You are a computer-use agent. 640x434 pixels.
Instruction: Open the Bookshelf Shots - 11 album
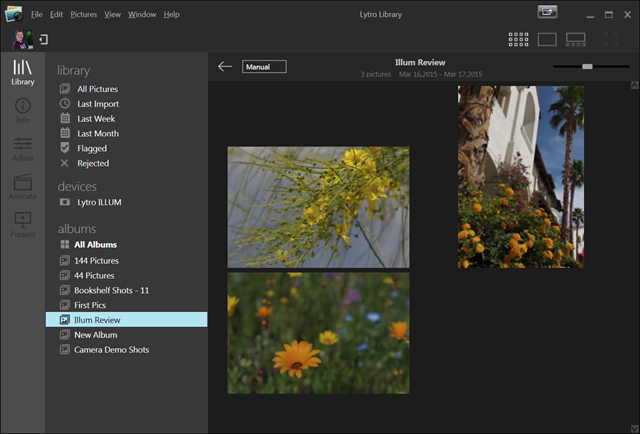(111, 290)
